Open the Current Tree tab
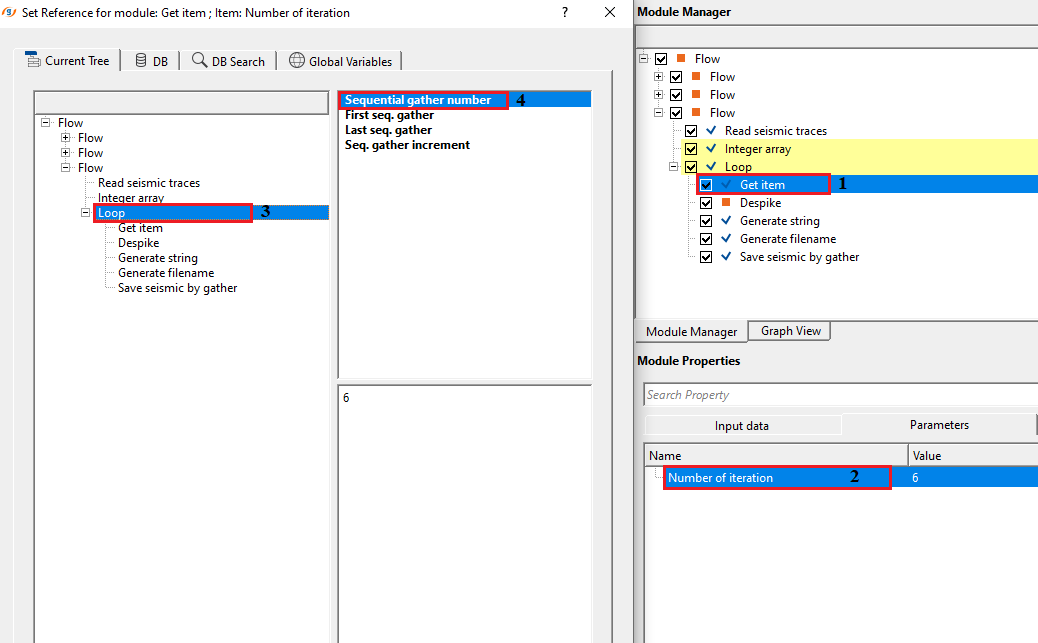 coord(67,60)
